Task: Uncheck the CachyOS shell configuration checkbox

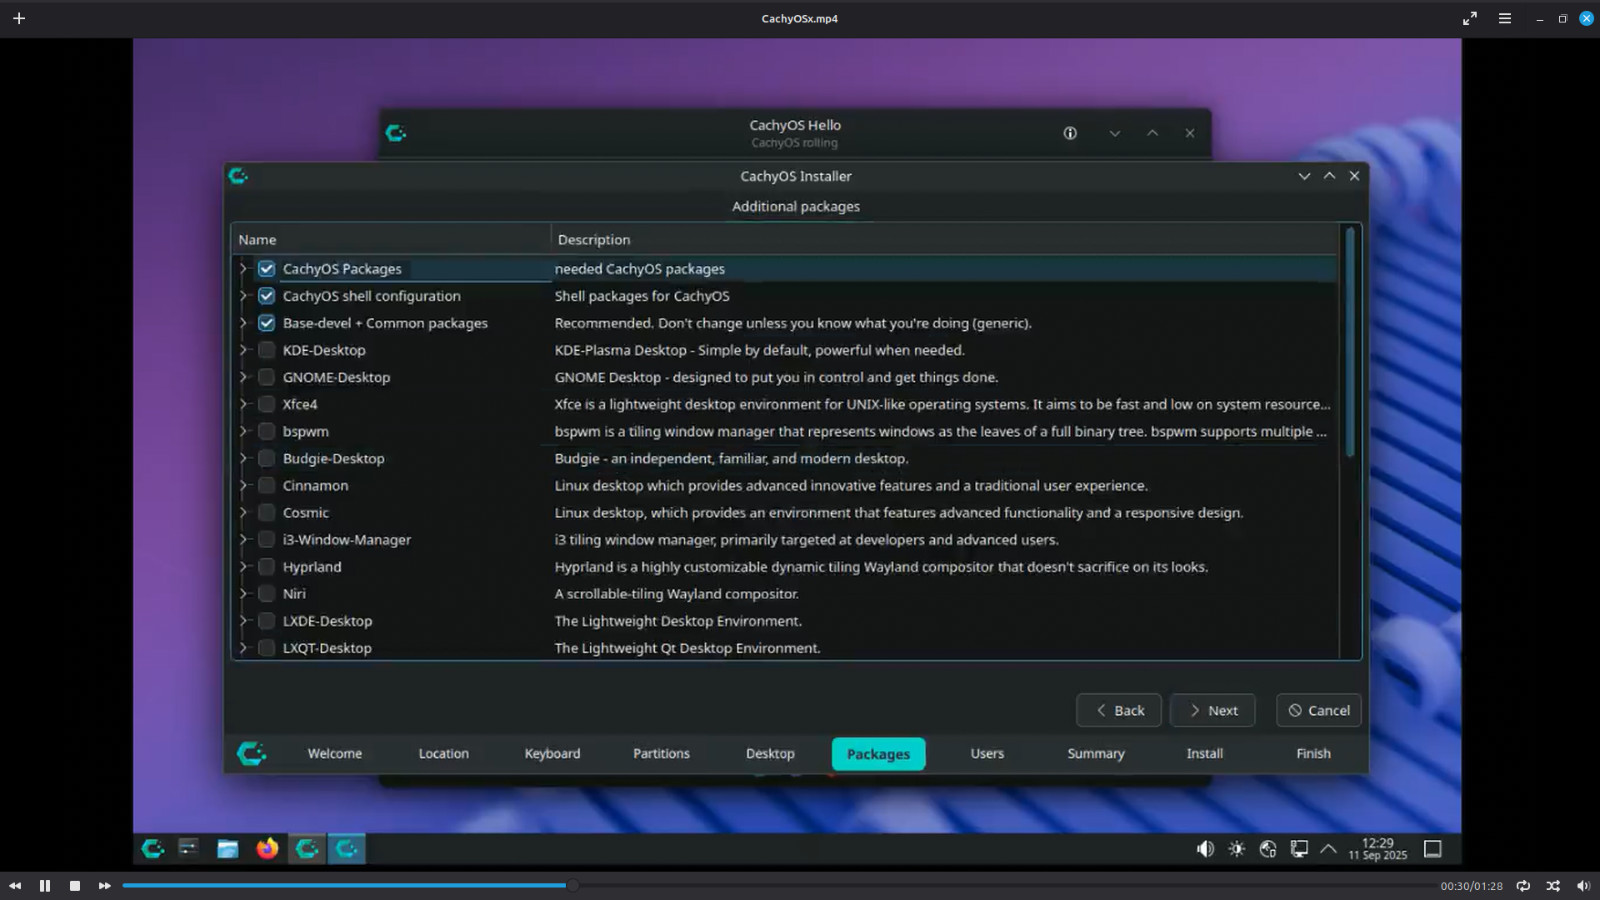Action: click(x=266, y=296)
